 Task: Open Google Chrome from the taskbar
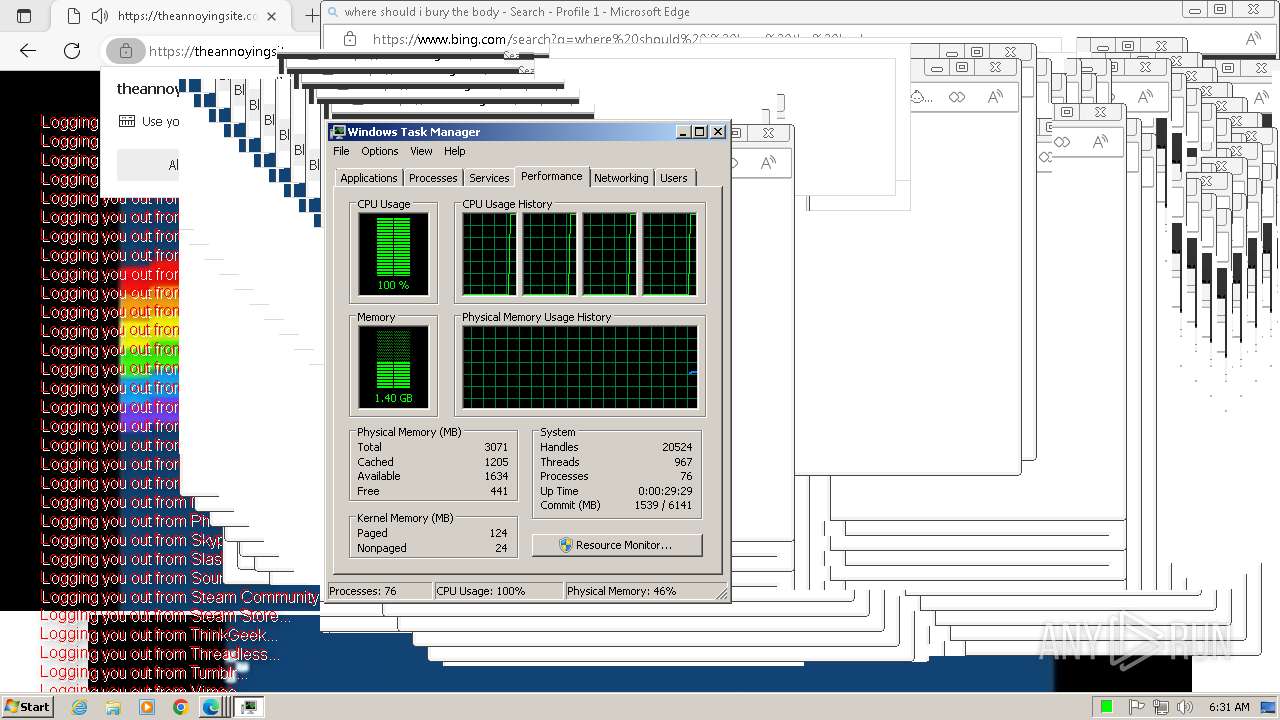point(180,707)
